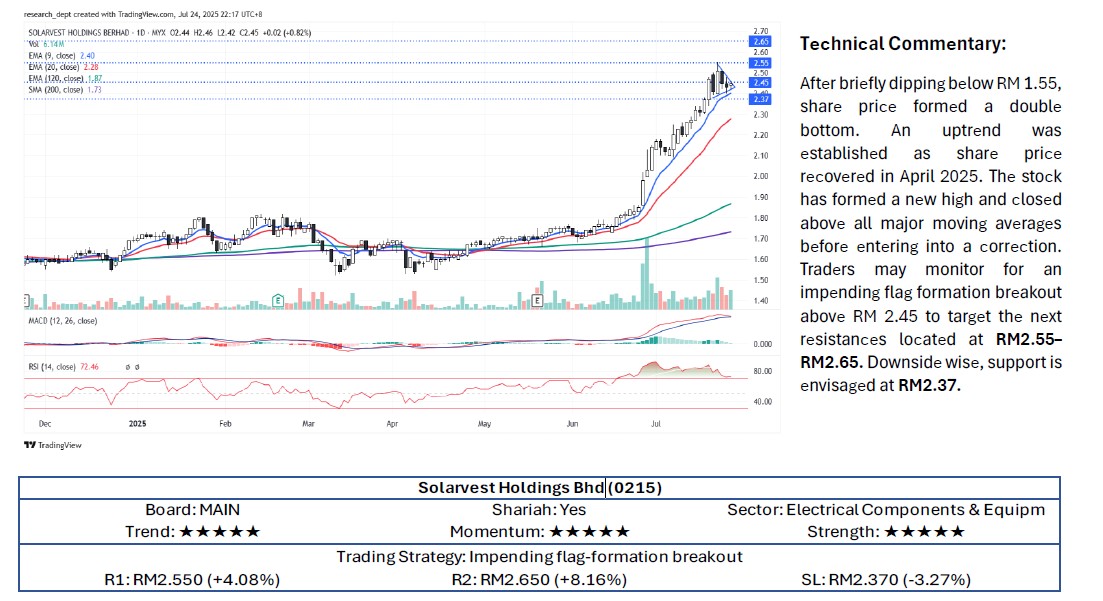Click the R1: RM2.550 (+4.08%) cell

click(192, 580)
